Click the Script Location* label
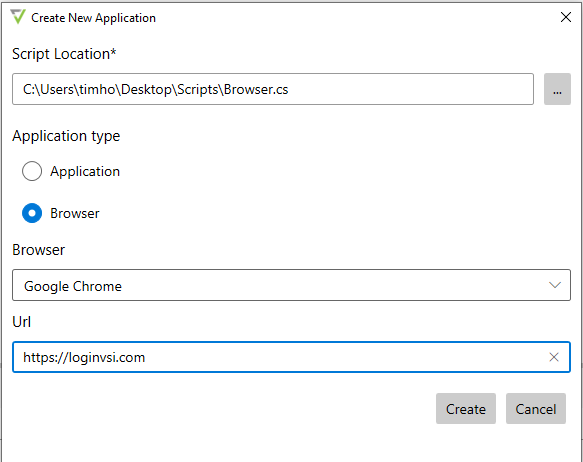Viewport: 583px width, 462px height. 64,54
